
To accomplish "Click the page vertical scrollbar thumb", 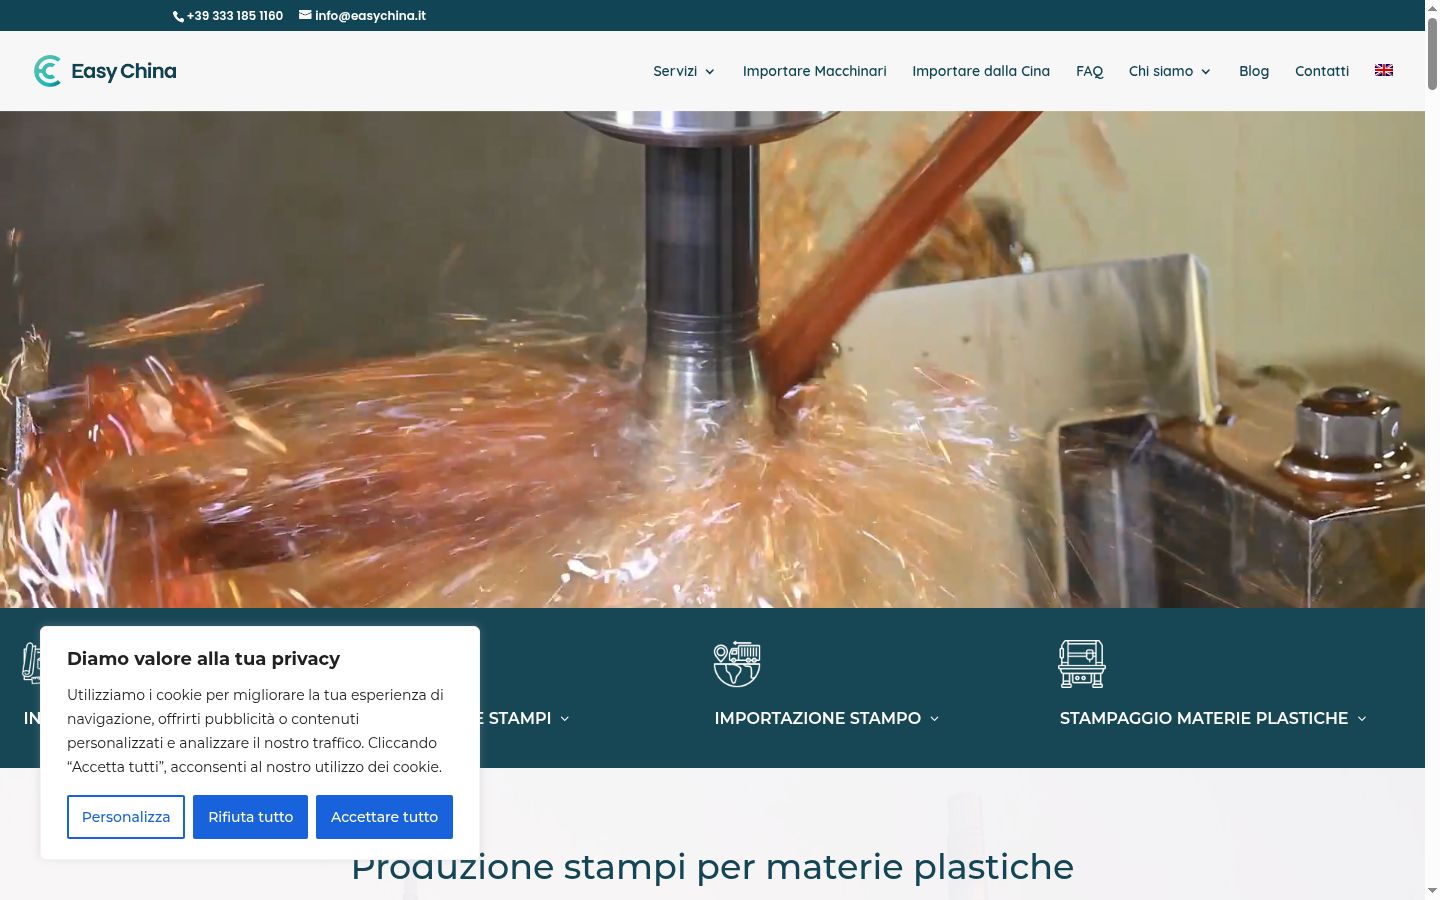I will pyautogui.click(x=1432, y=52).
